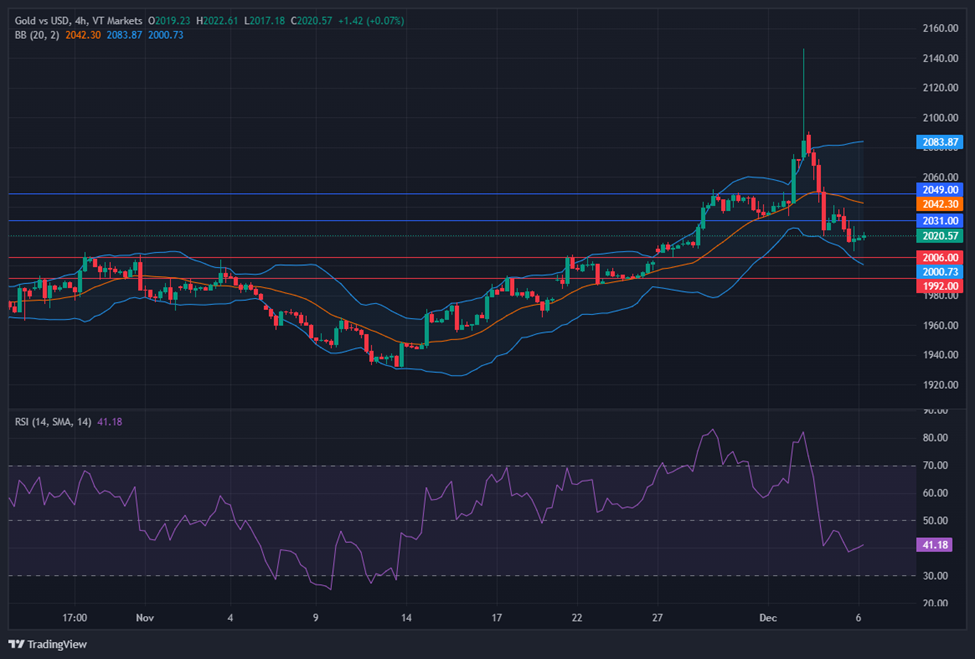Click the Nov label on the time axis
The height and width of the screenshot is (659, 975).
pos(145,617)
